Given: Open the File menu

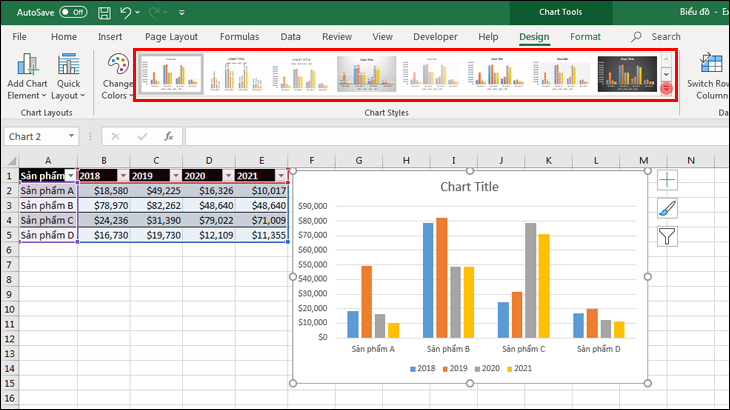Looking at the screenshot, I should pos(19,37).
